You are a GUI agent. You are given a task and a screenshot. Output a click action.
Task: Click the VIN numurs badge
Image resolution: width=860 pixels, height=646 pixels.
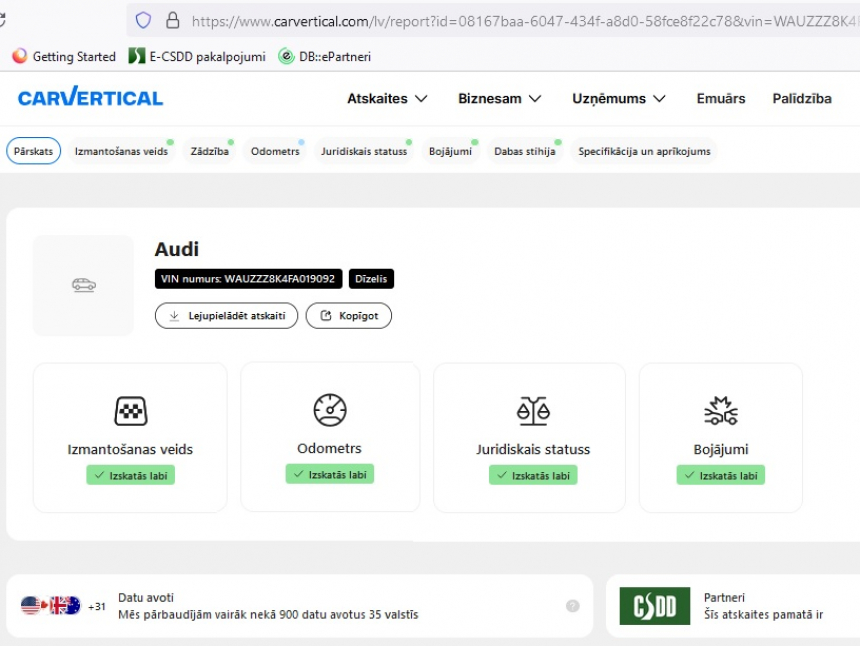248,279
